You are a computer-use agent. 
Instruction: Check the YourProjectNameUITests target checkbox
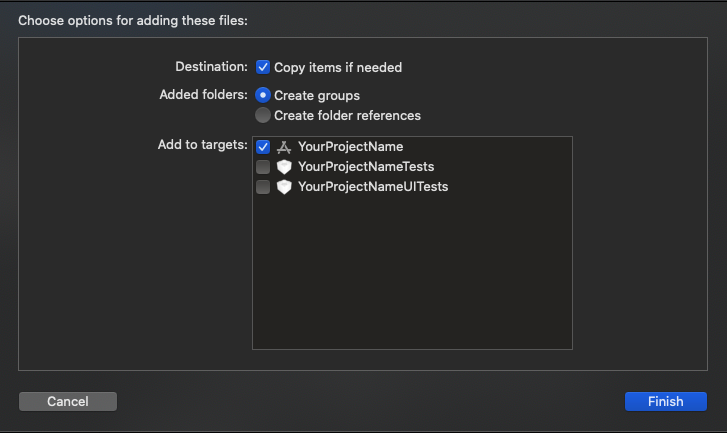point(263,187)
